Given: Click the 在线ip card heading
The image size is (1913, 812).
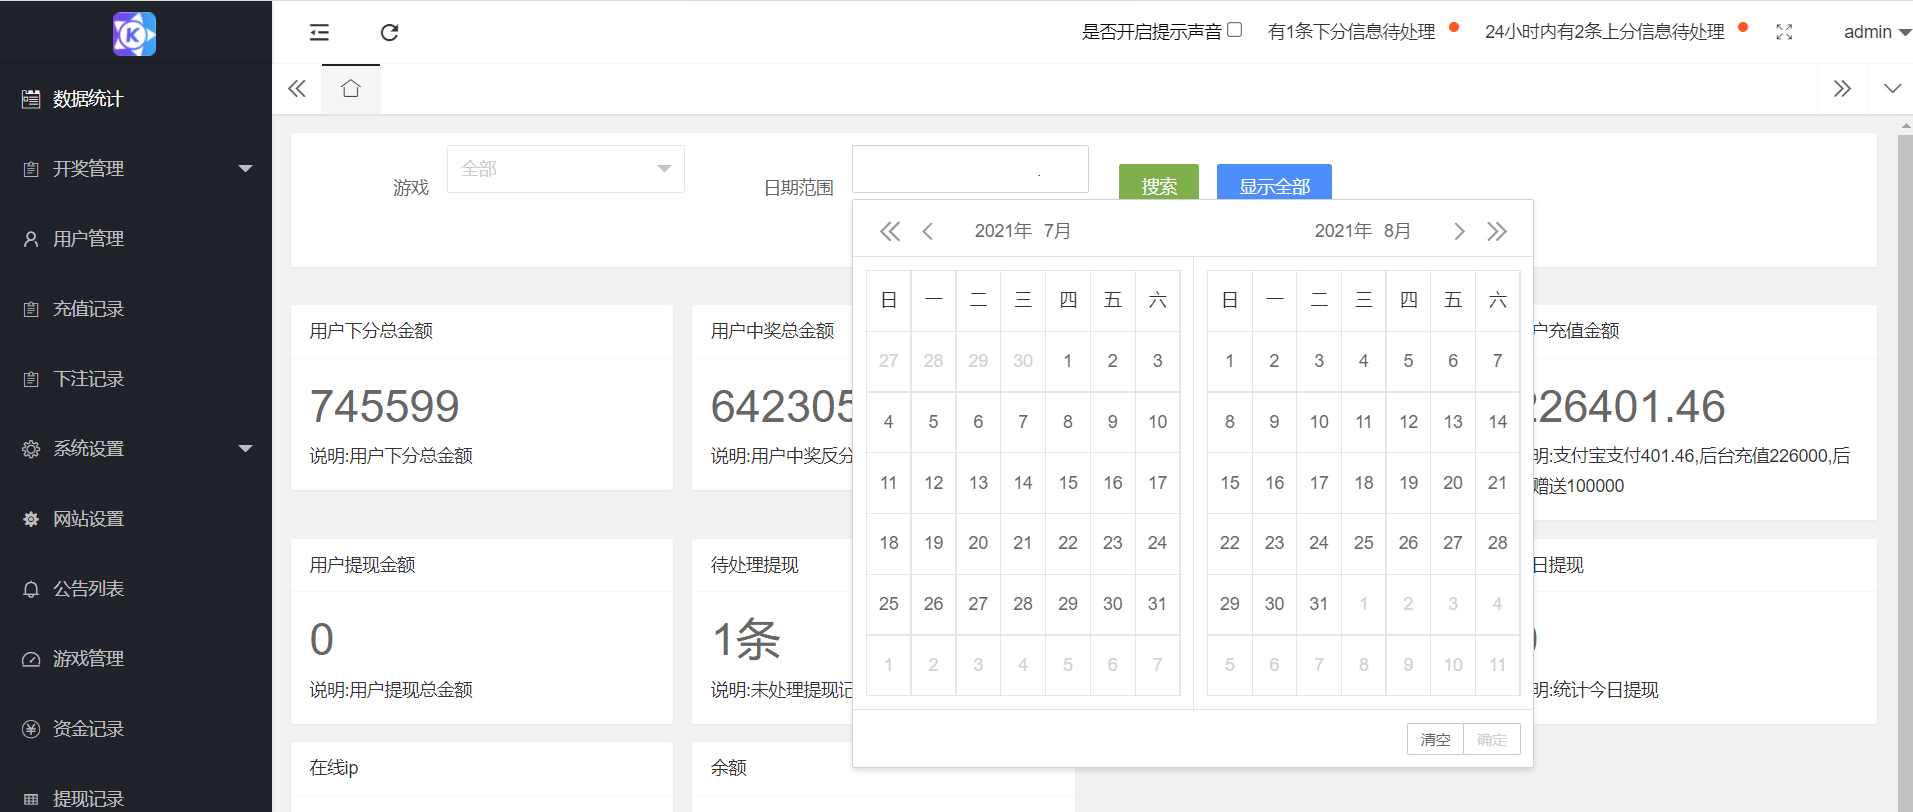Looking at the screenshot, I should coord(334,768).
